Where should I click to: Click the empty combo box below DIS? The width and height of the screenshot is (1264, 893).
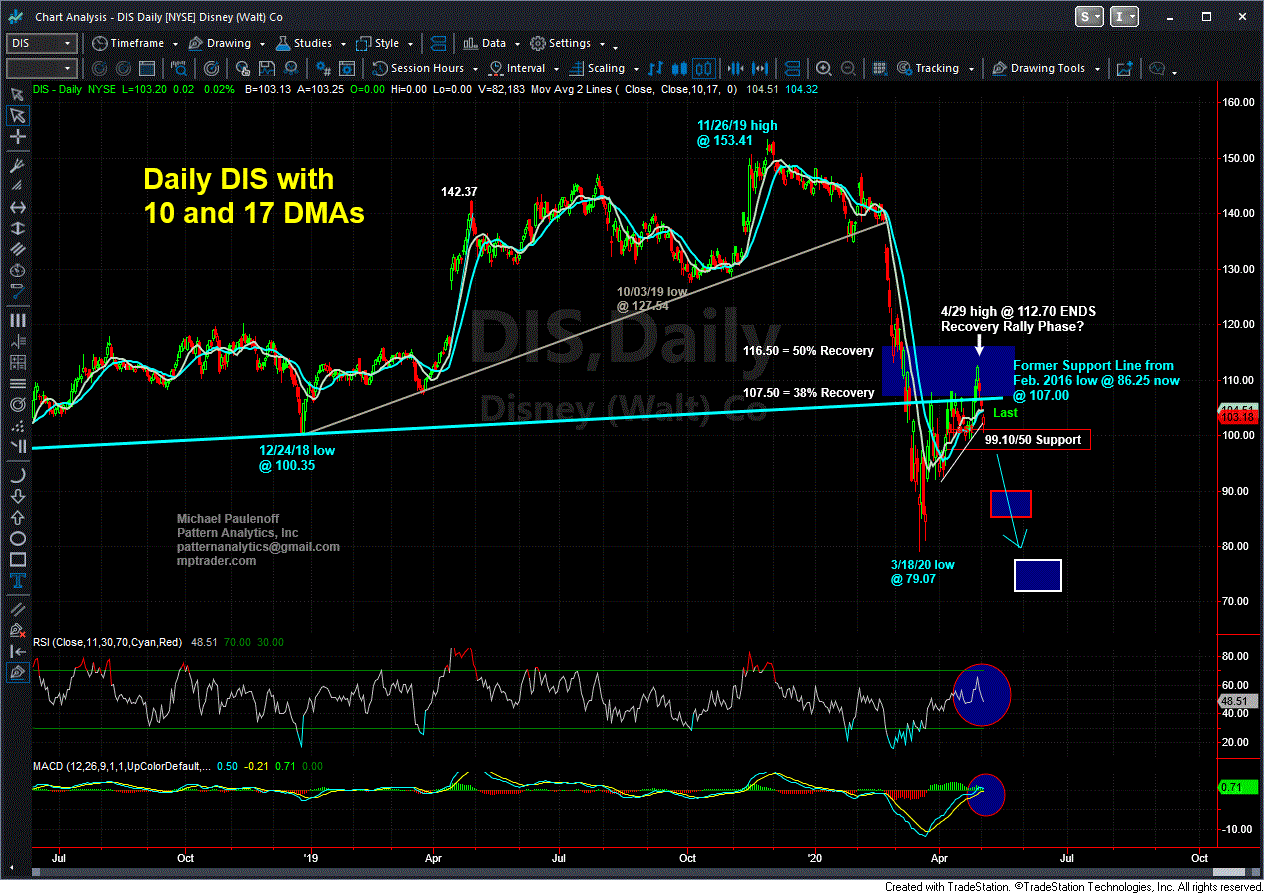41,68
